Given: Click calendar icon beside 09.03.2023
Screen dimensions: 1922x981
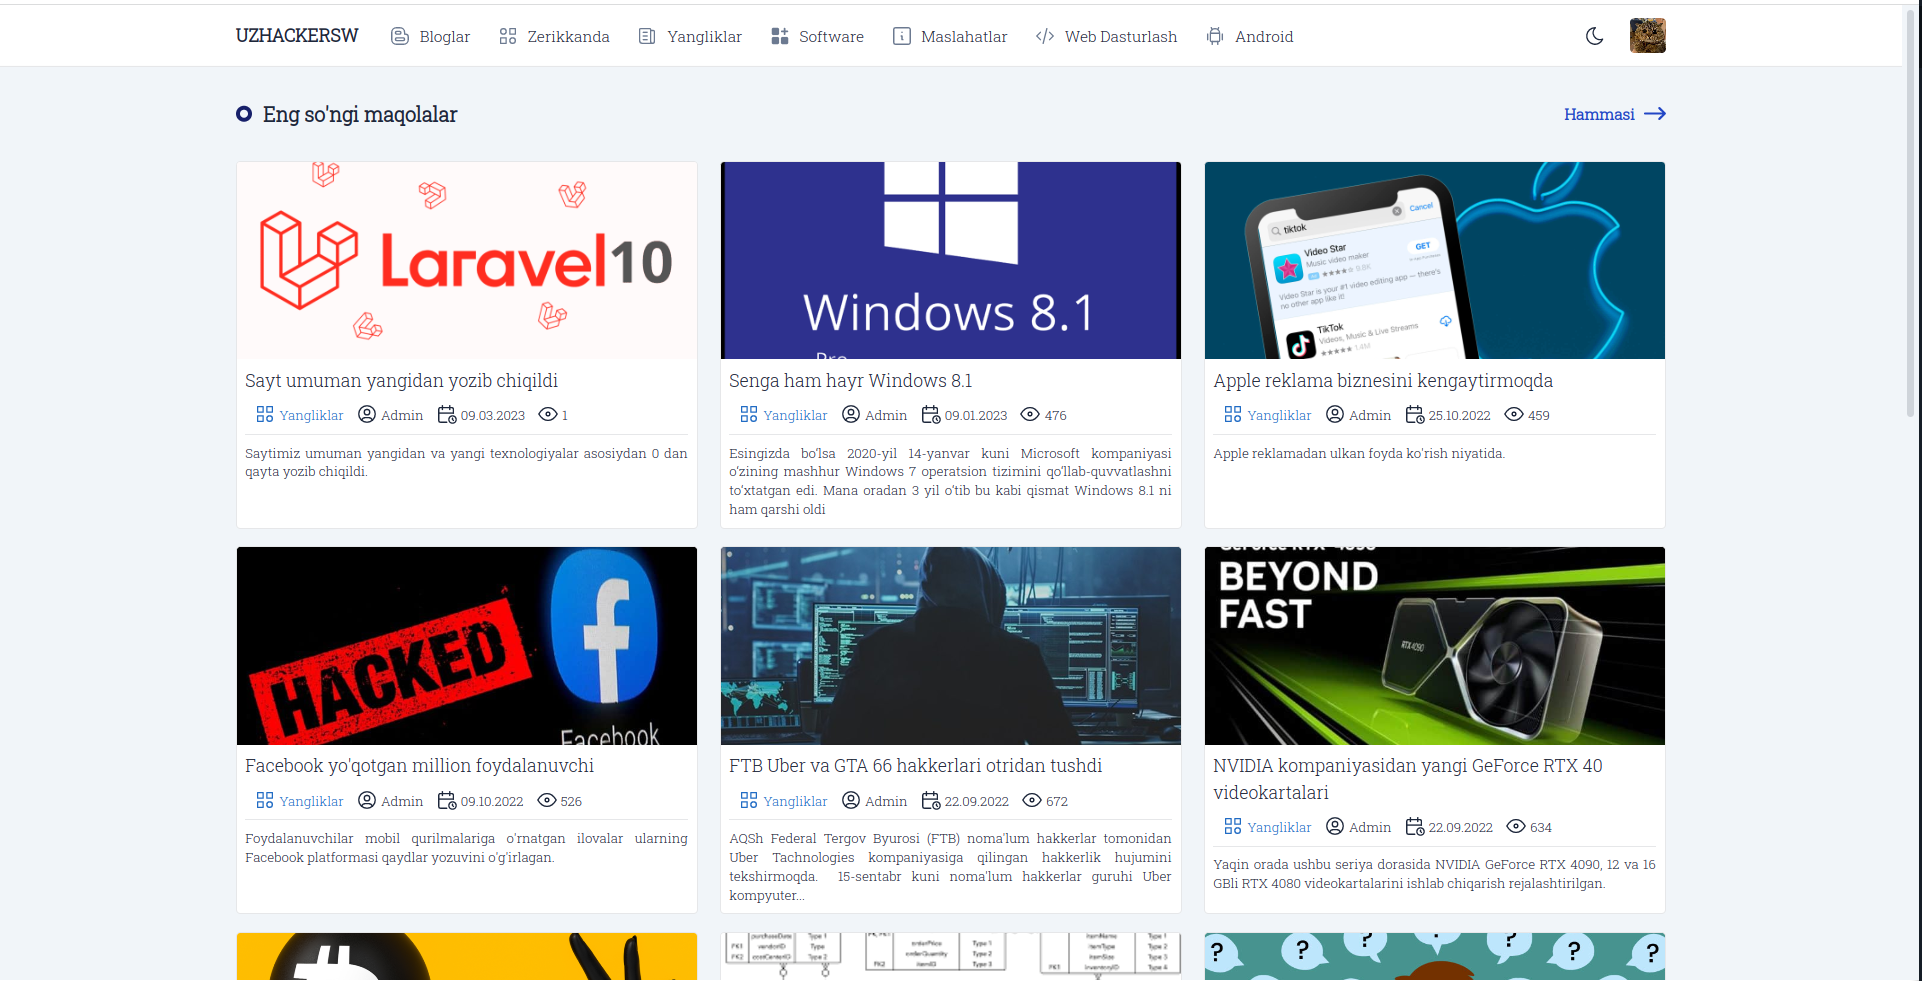Looking at the screenshot, I should [x=447, y=414].
